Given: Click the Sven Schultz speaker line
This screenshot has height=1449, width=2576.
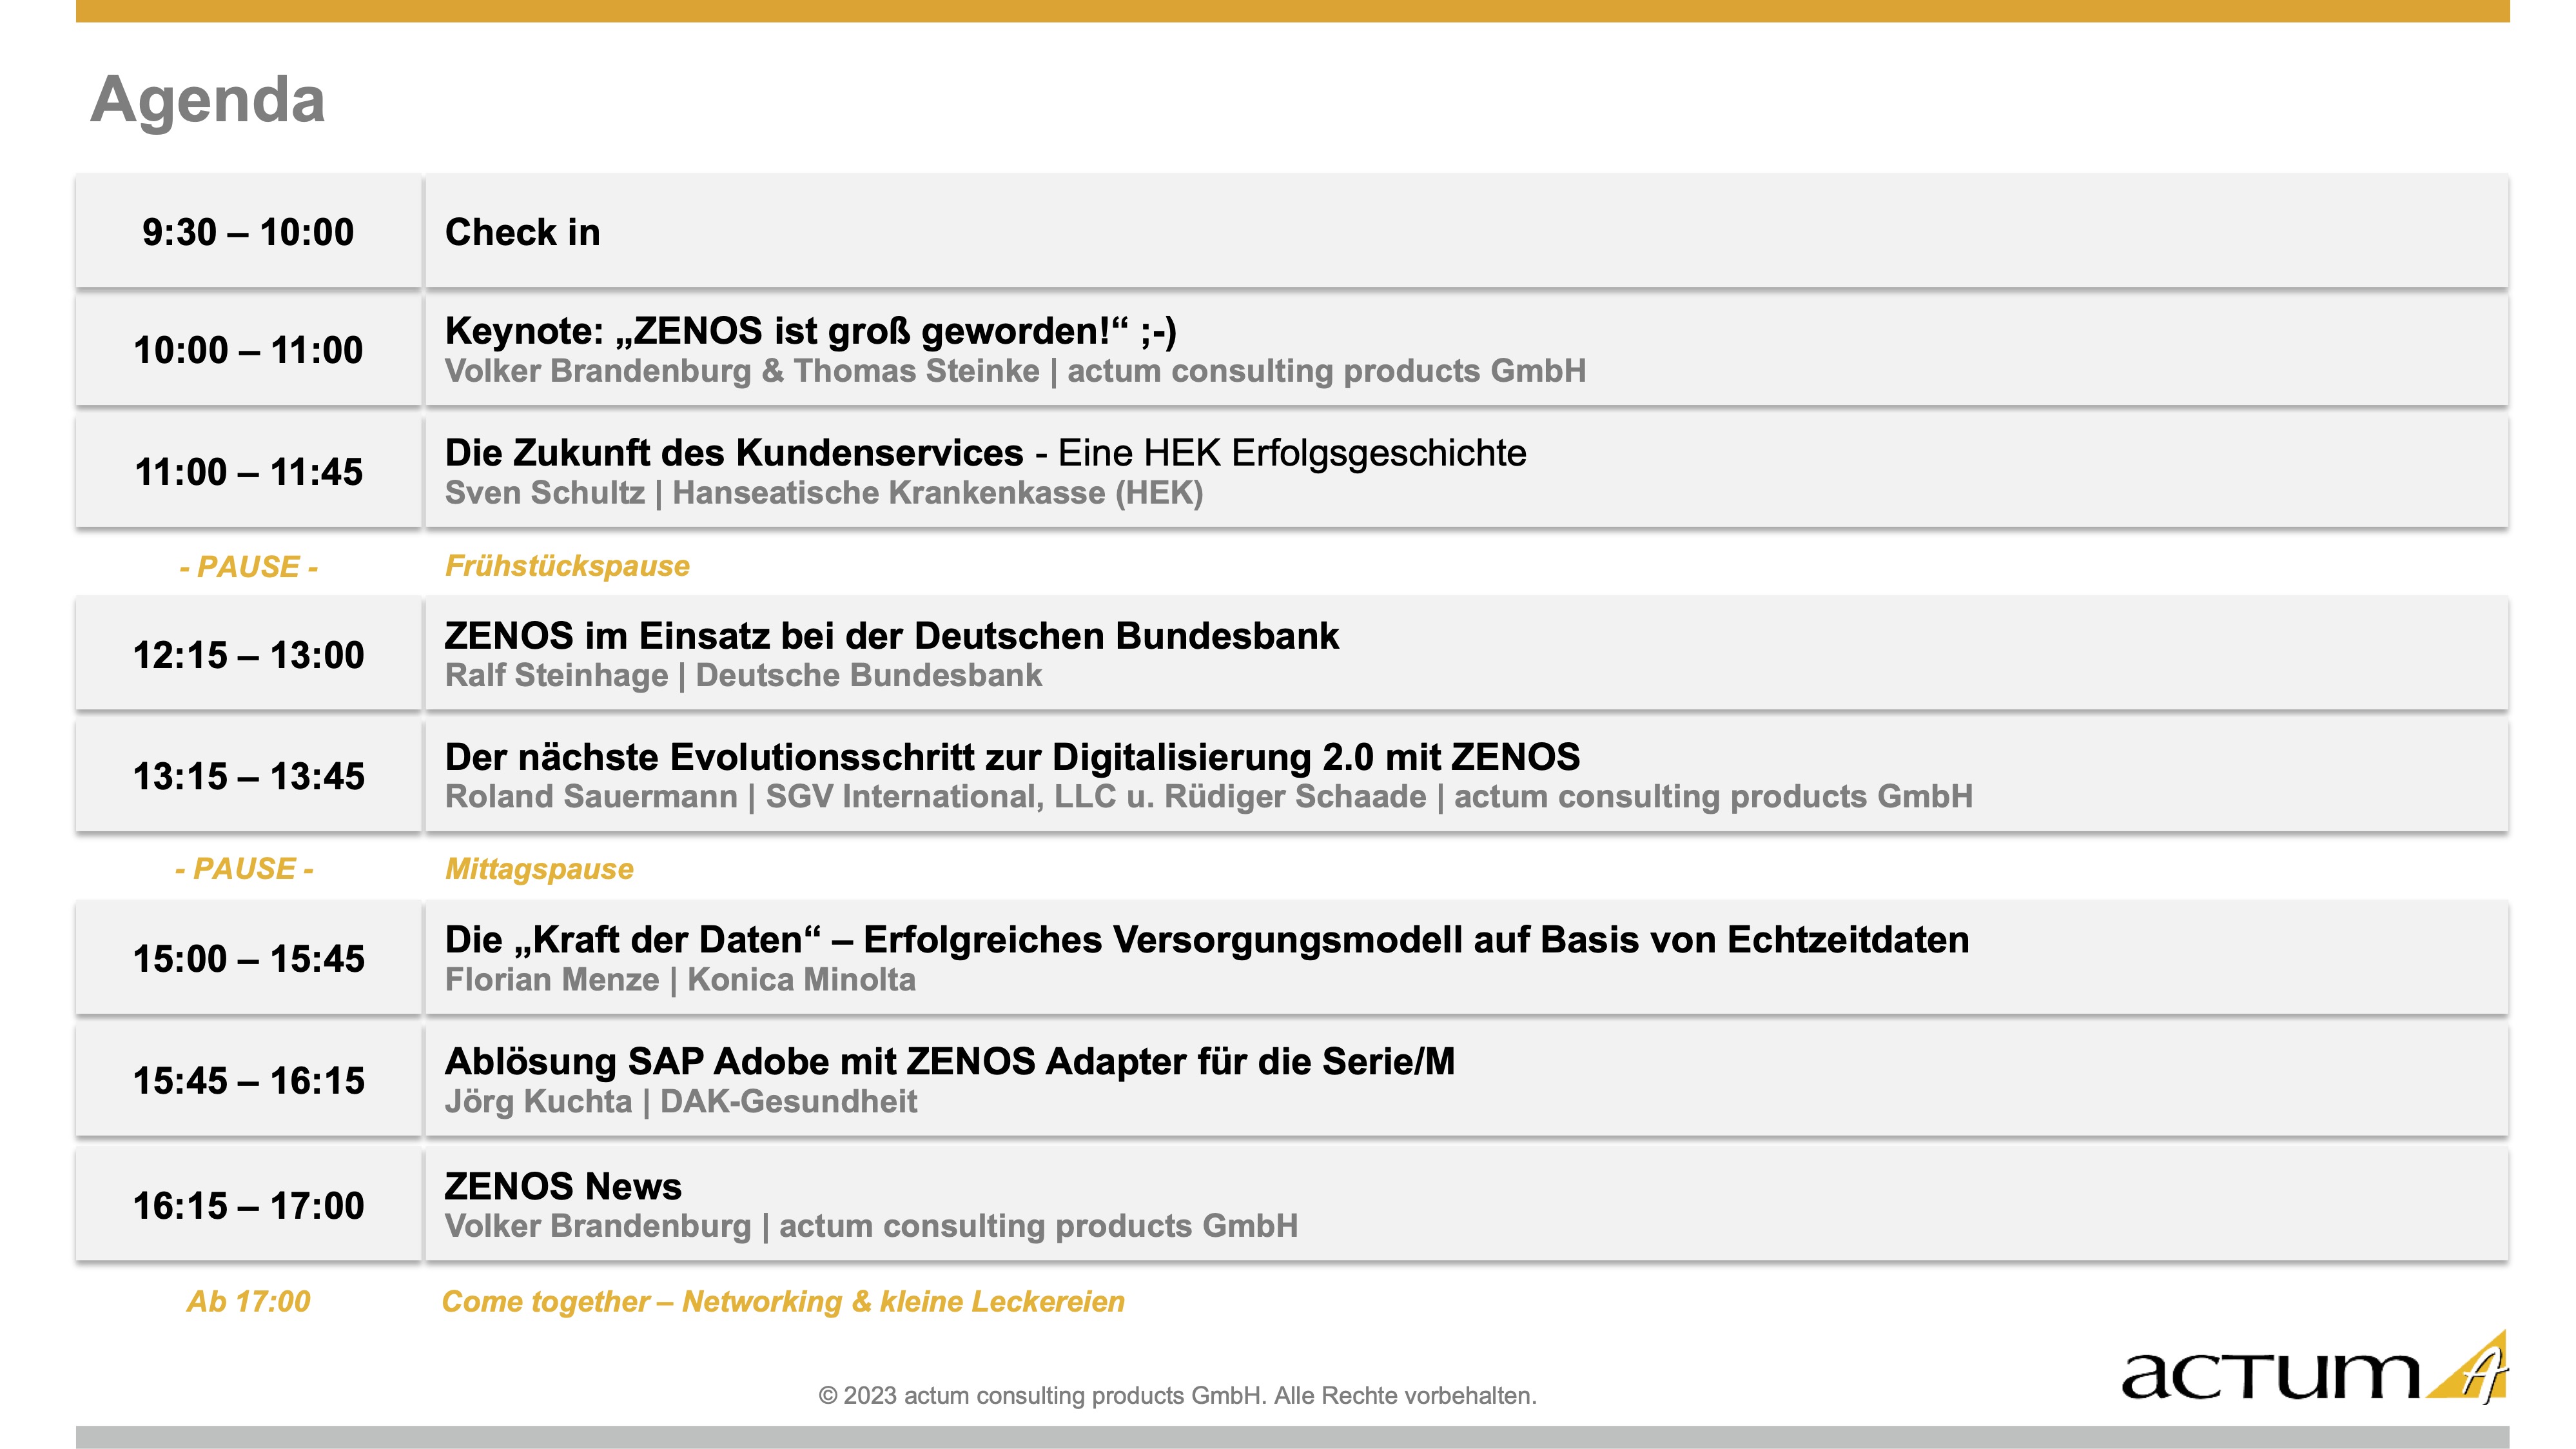Looking at the screenshot, I should pyautogui.click(x=823, y=493).
